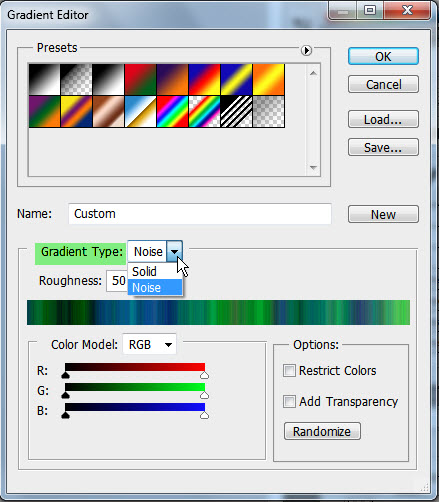Create a gradient with New button

tap(383, 214)
